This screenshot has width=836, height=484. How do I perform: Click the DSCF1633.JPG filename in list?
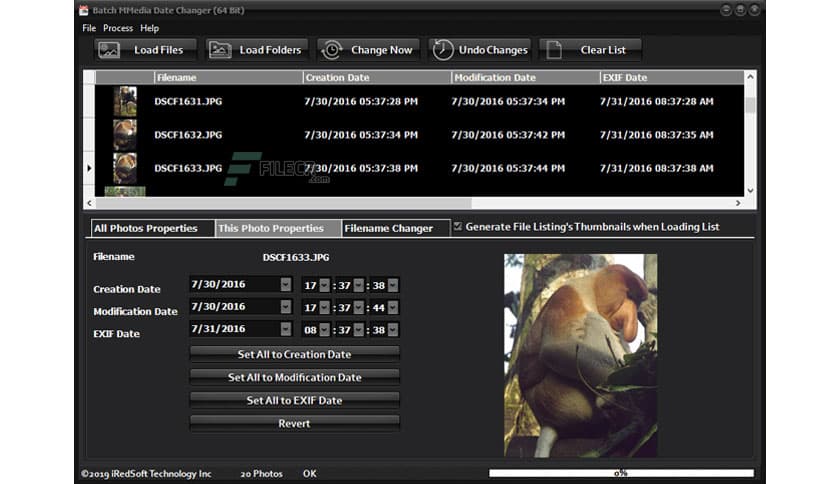click(x=188, y=168)
